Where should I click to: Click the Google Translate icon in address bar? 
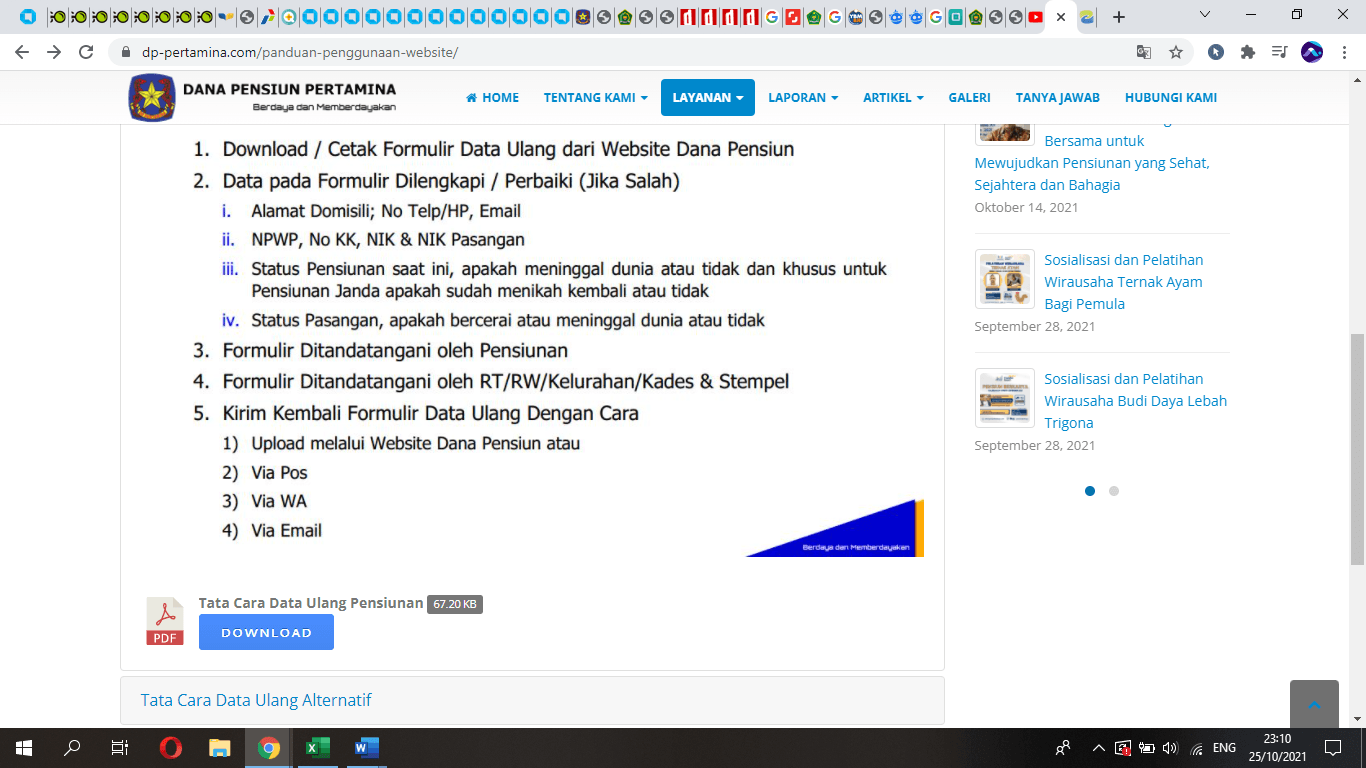coord(1144,52)
